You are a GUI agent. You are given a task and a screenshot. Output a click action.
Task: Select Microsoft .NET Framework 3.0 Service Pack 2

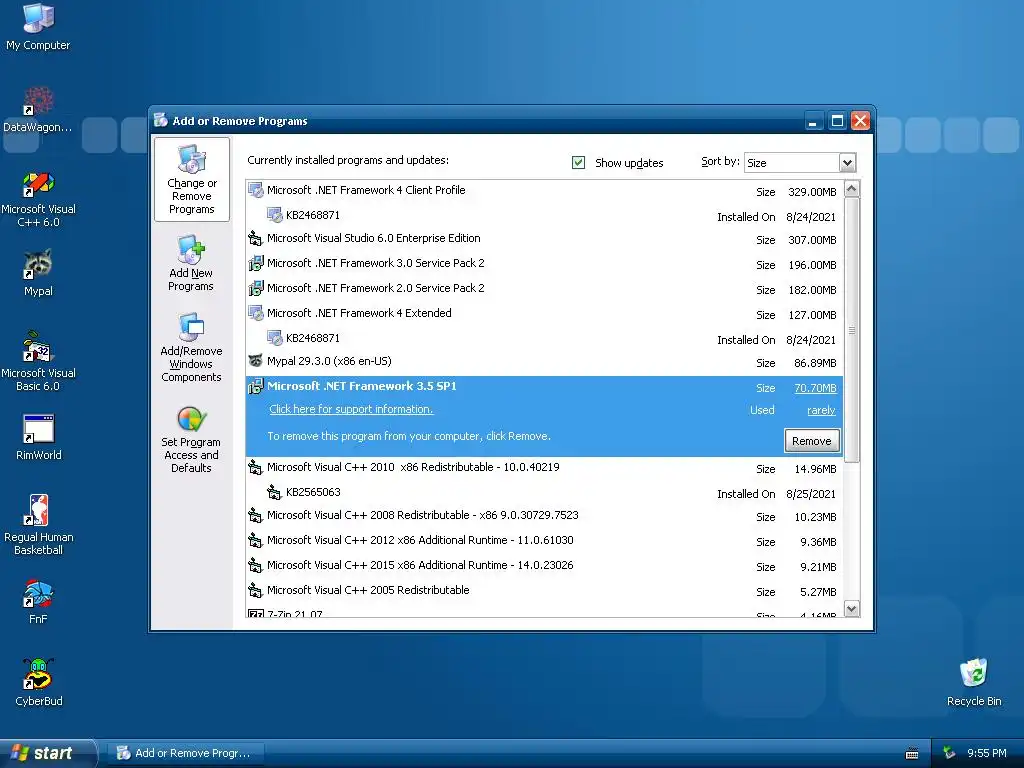point(544,264)
